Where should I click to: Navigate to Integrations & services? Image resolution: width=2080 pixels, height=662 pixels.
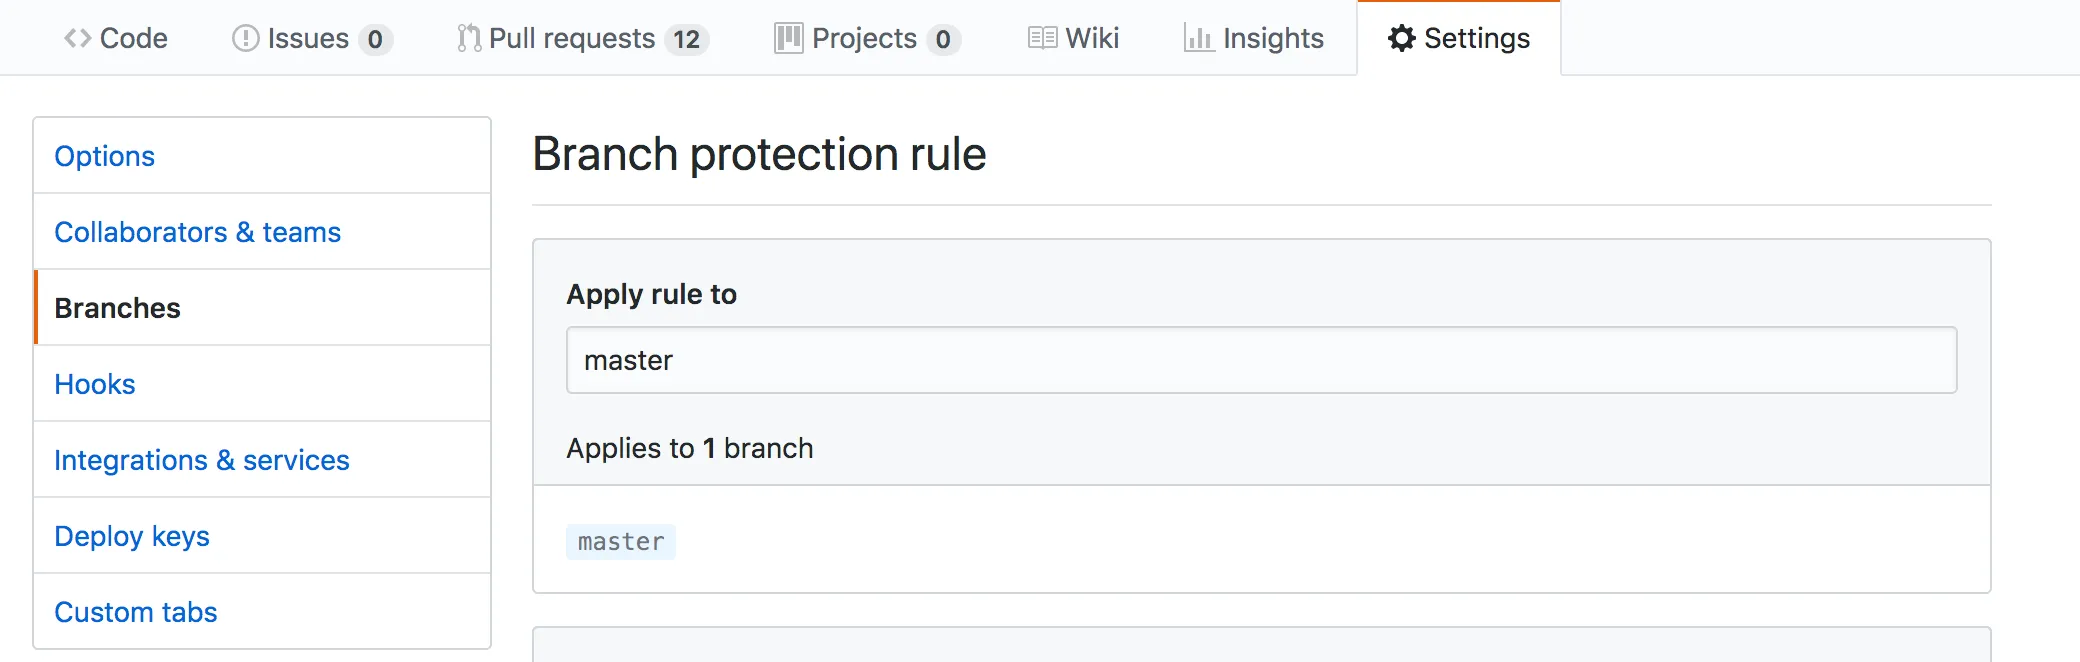202,460
